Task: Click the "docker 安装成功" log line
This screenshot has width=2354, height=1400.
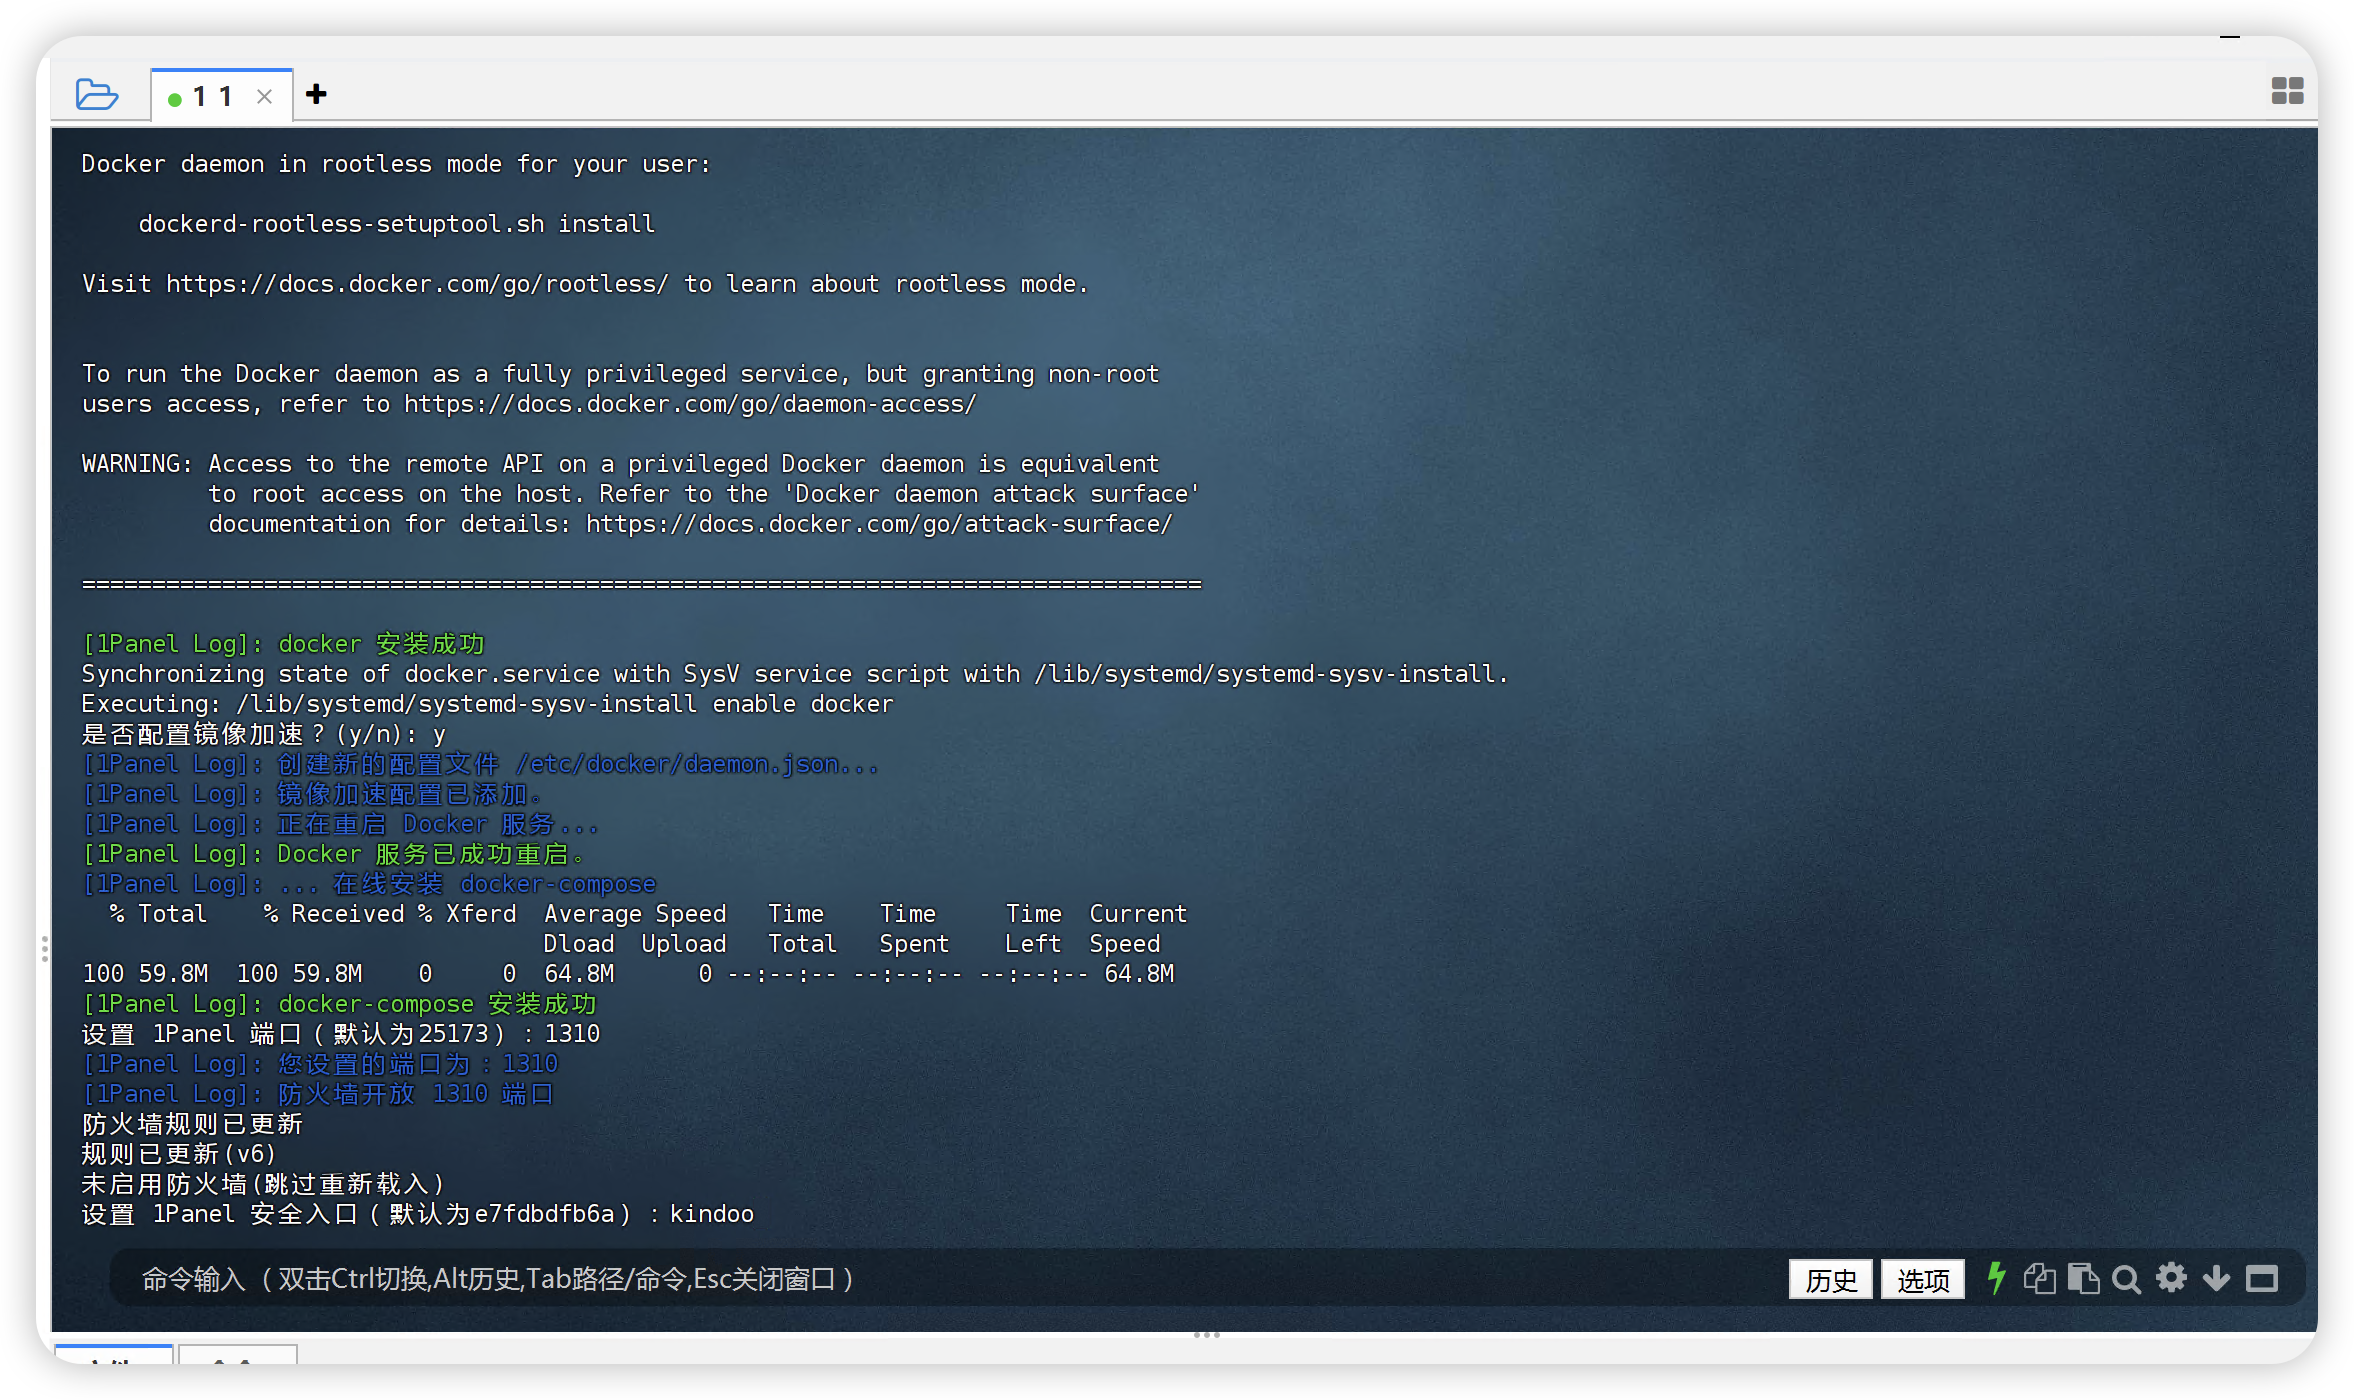Action: coord(283,644)
